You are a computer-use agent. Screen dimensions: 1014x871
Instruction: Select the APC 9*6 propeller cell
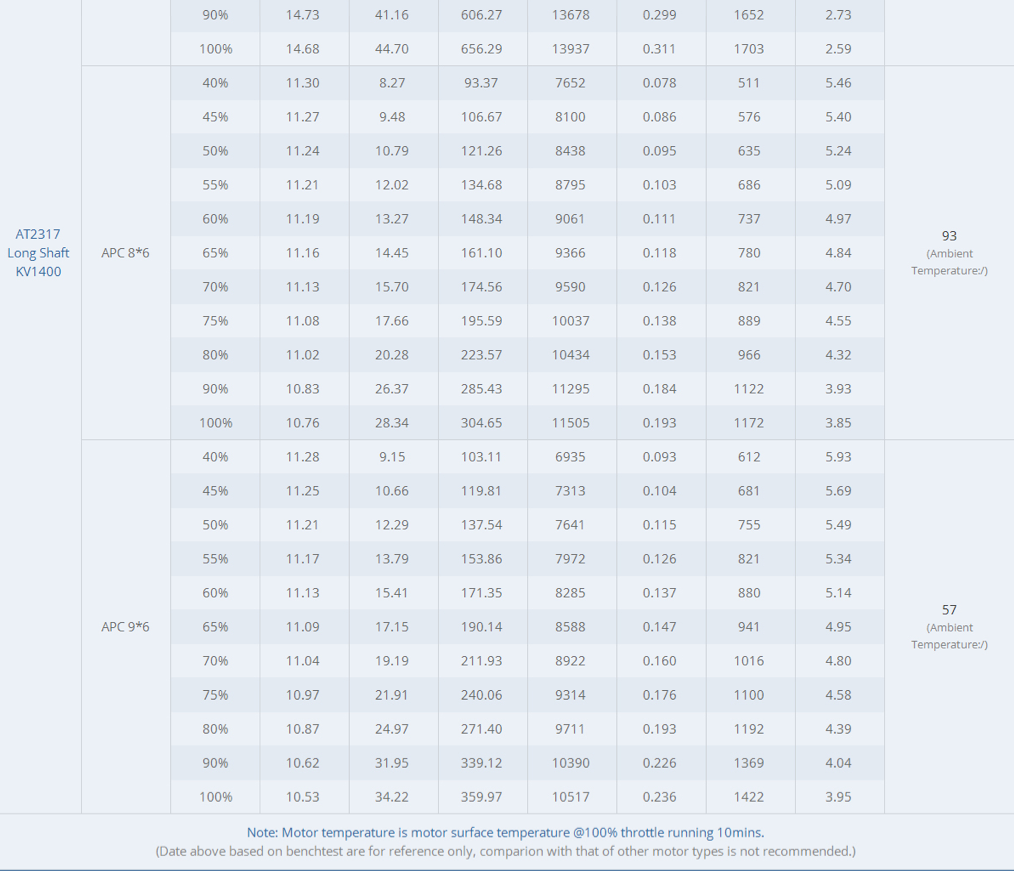[125, 627]
